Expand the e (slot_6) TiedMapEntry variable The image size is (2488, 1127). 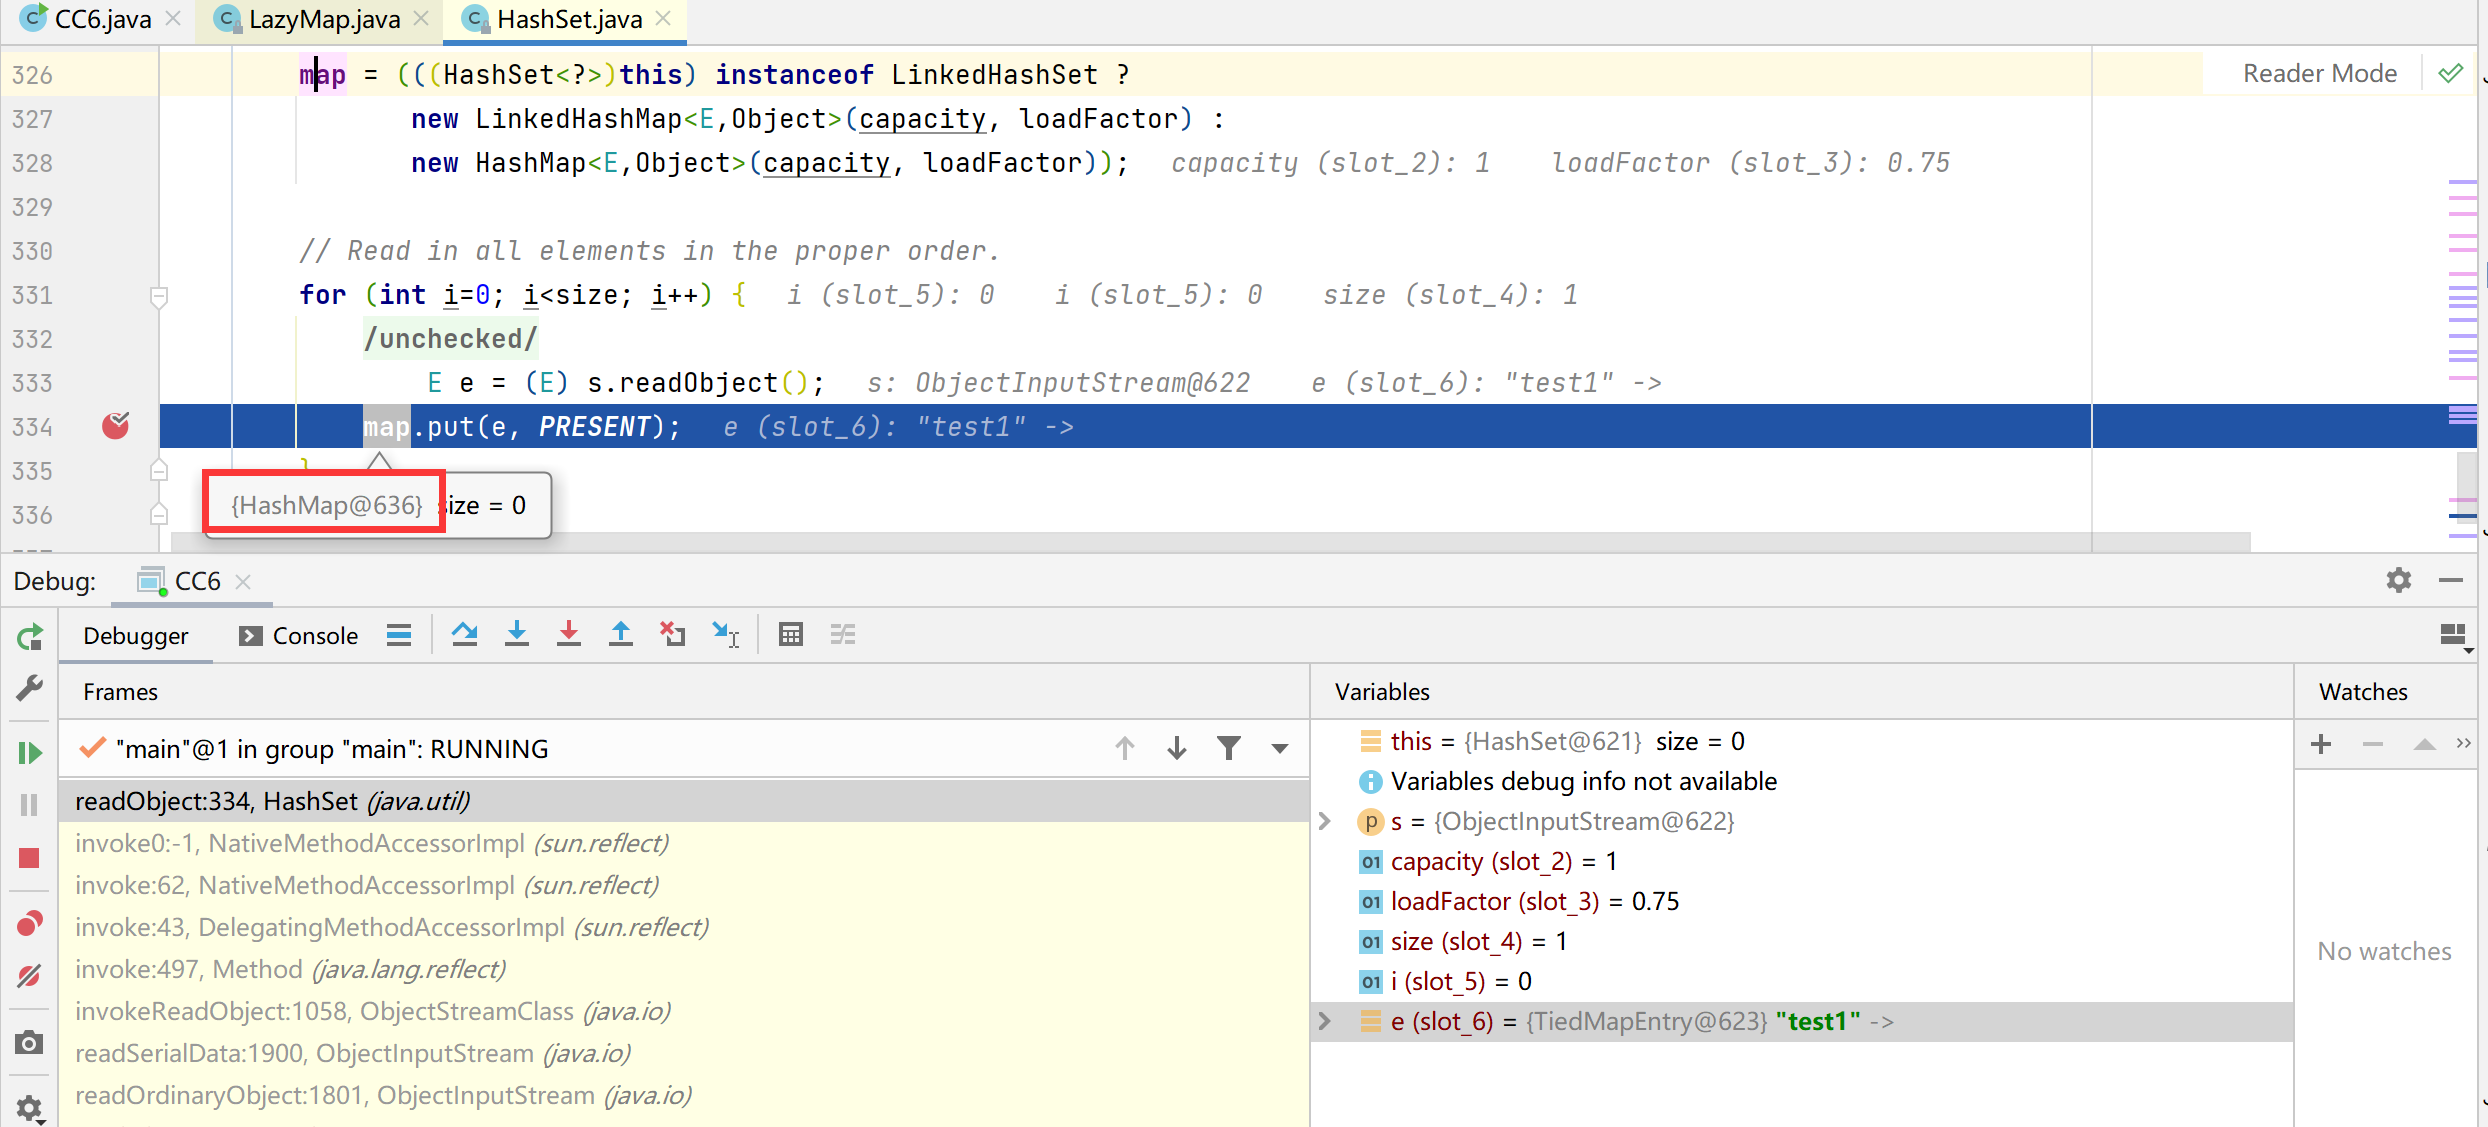pos(1325,1021)
